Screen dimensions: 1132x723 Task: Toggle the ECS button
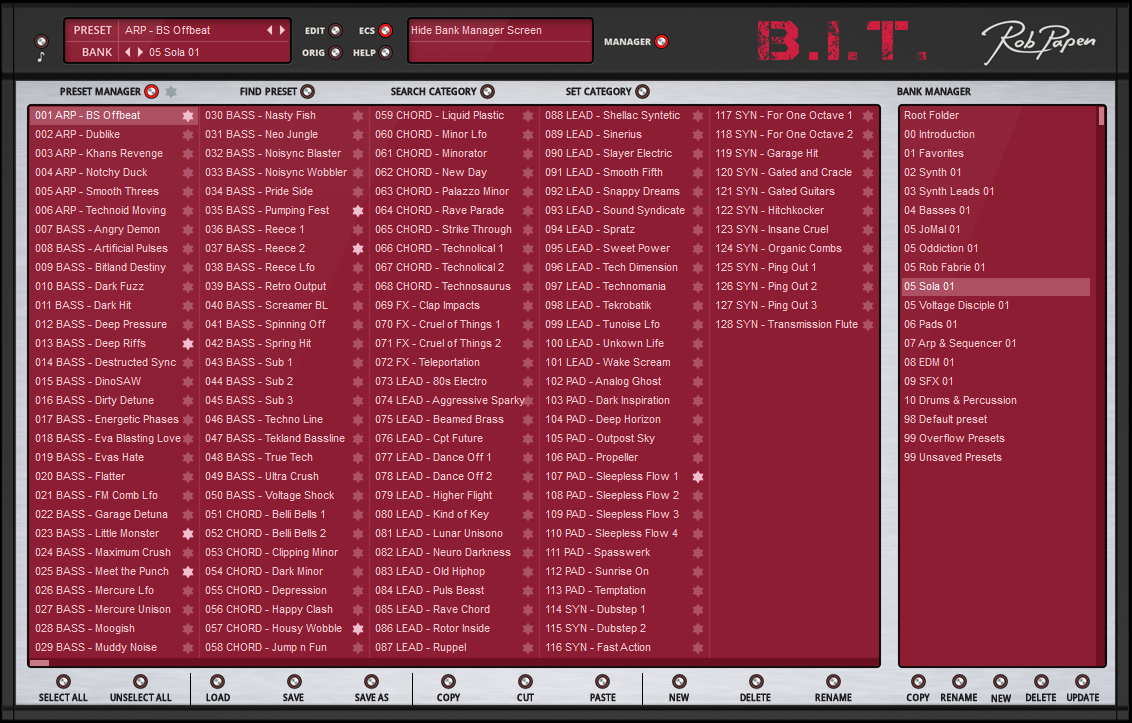[385, 31]
